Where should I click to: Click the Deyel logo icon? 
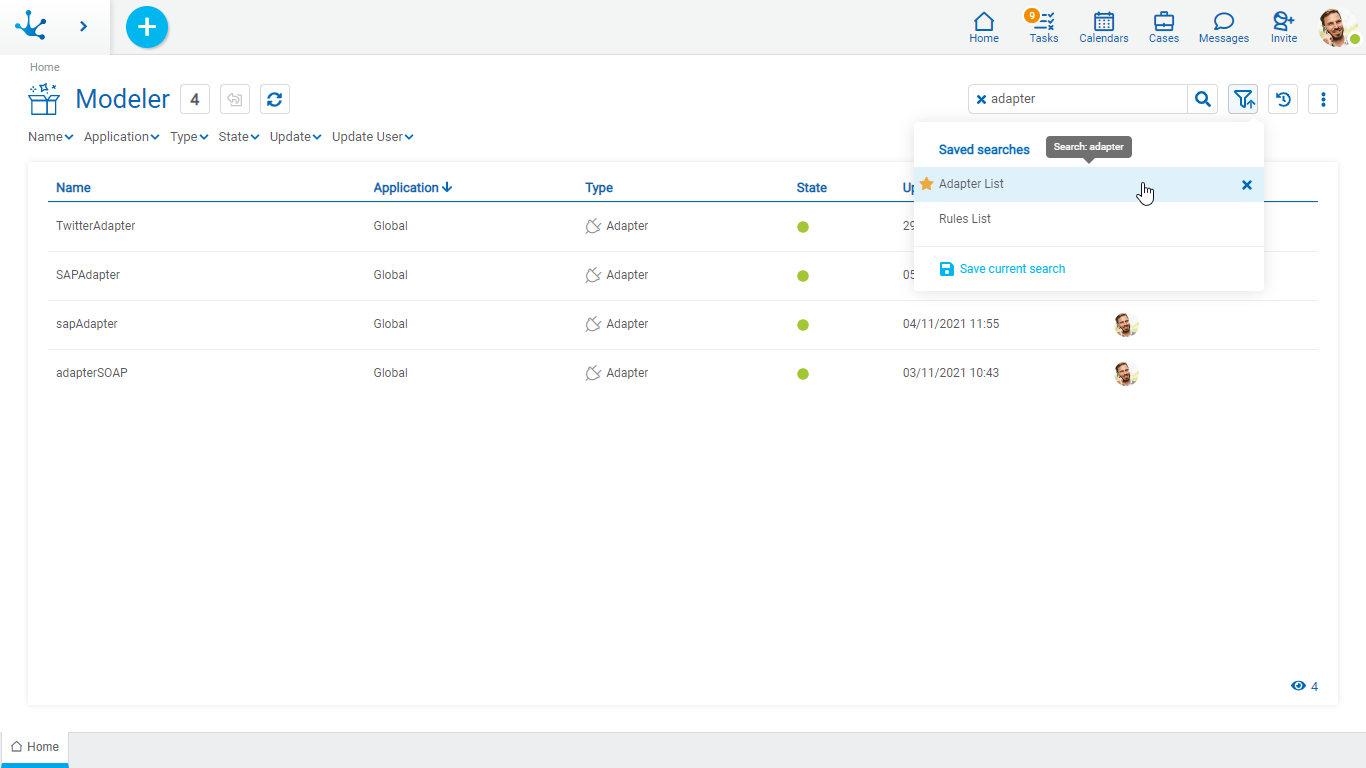(x=31, y=25)
